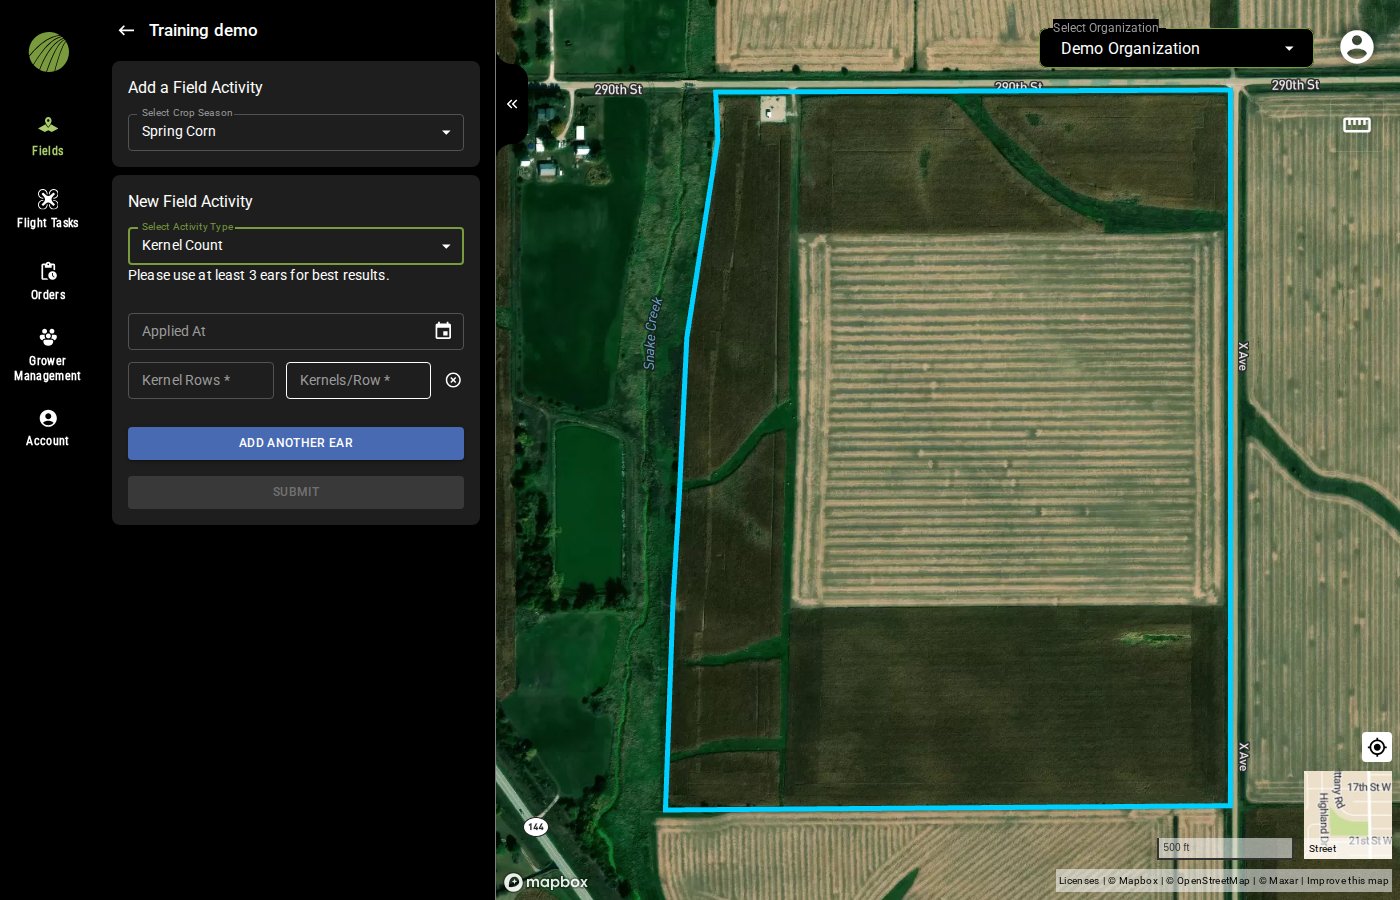This screenshot has height=900, width=1400.
Task: Click the Training demo title text
Action: tap(203, 30)
